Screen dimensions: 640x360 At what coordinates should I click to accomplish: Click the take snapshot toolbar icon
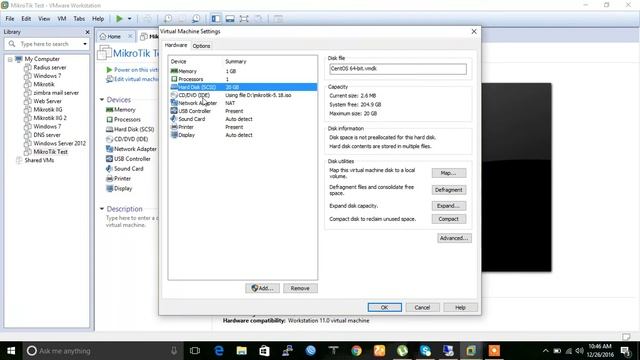[168, 19]
